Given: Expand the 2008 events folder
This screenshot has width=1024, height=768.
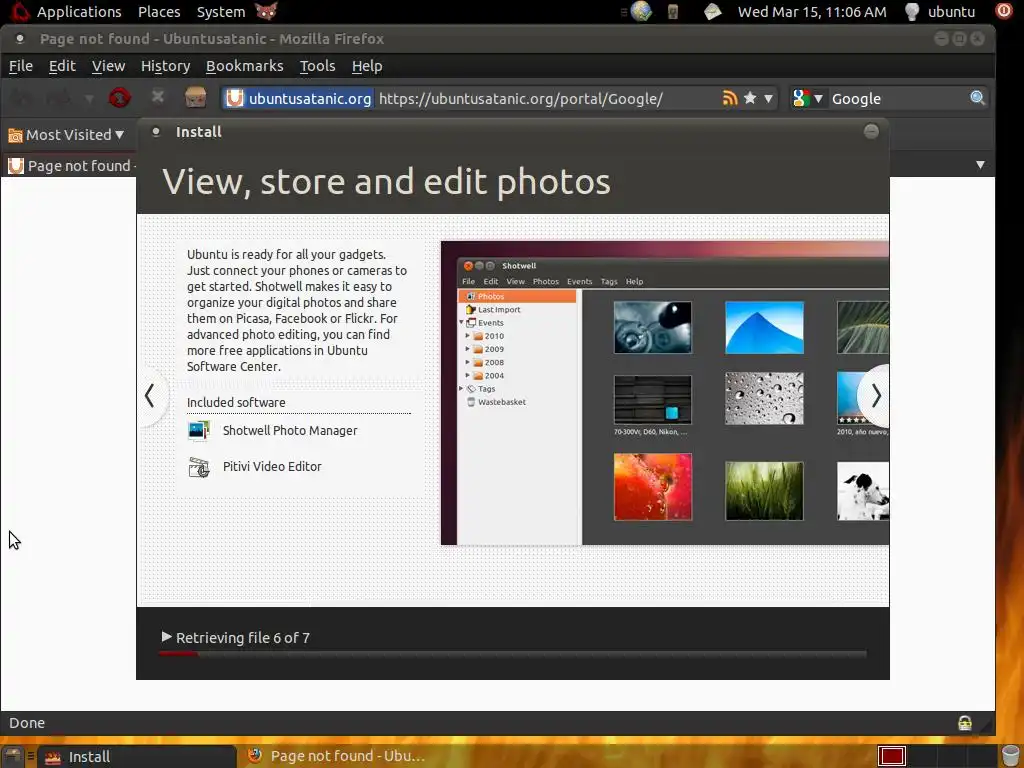Looking at the screenshot, I should click(x=468, y=362).
